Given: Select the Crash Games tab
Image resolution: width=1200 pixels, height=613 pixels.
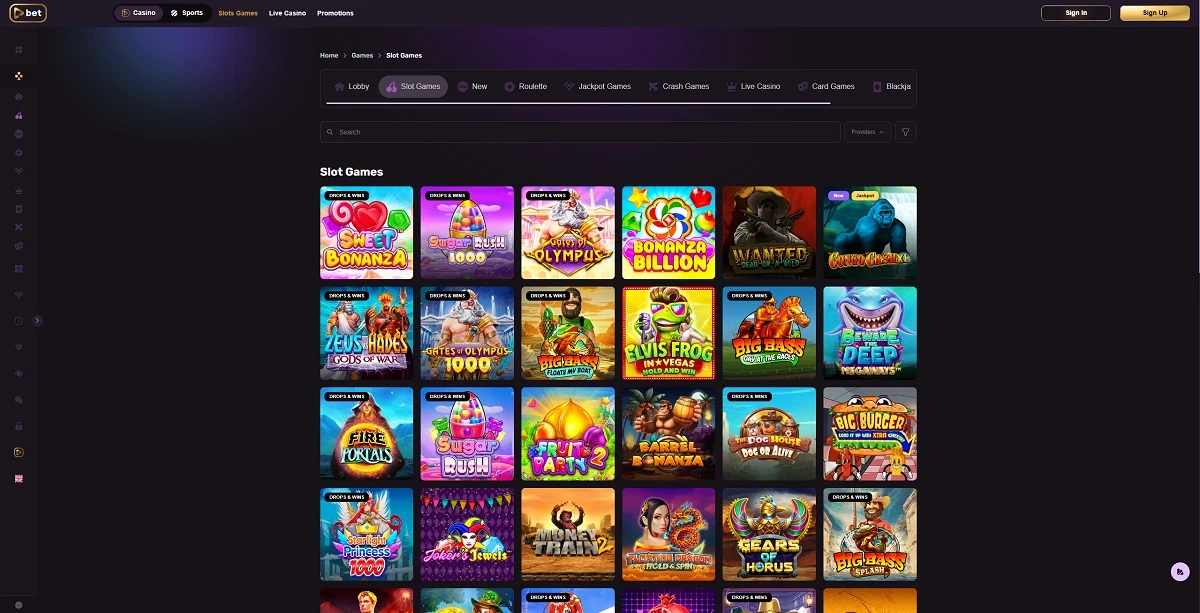Looking at the screenshot, I should pyautogui.click(x=679, y=87).
